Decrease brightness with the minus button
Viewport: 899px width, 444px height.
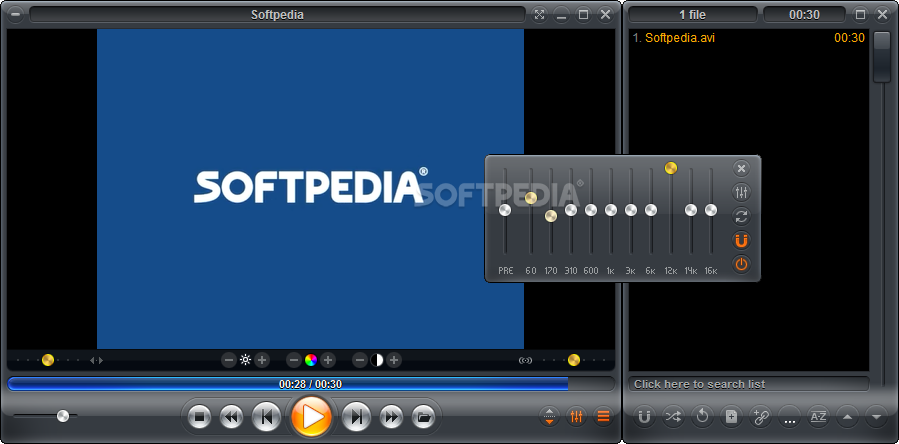pos(229,360)
